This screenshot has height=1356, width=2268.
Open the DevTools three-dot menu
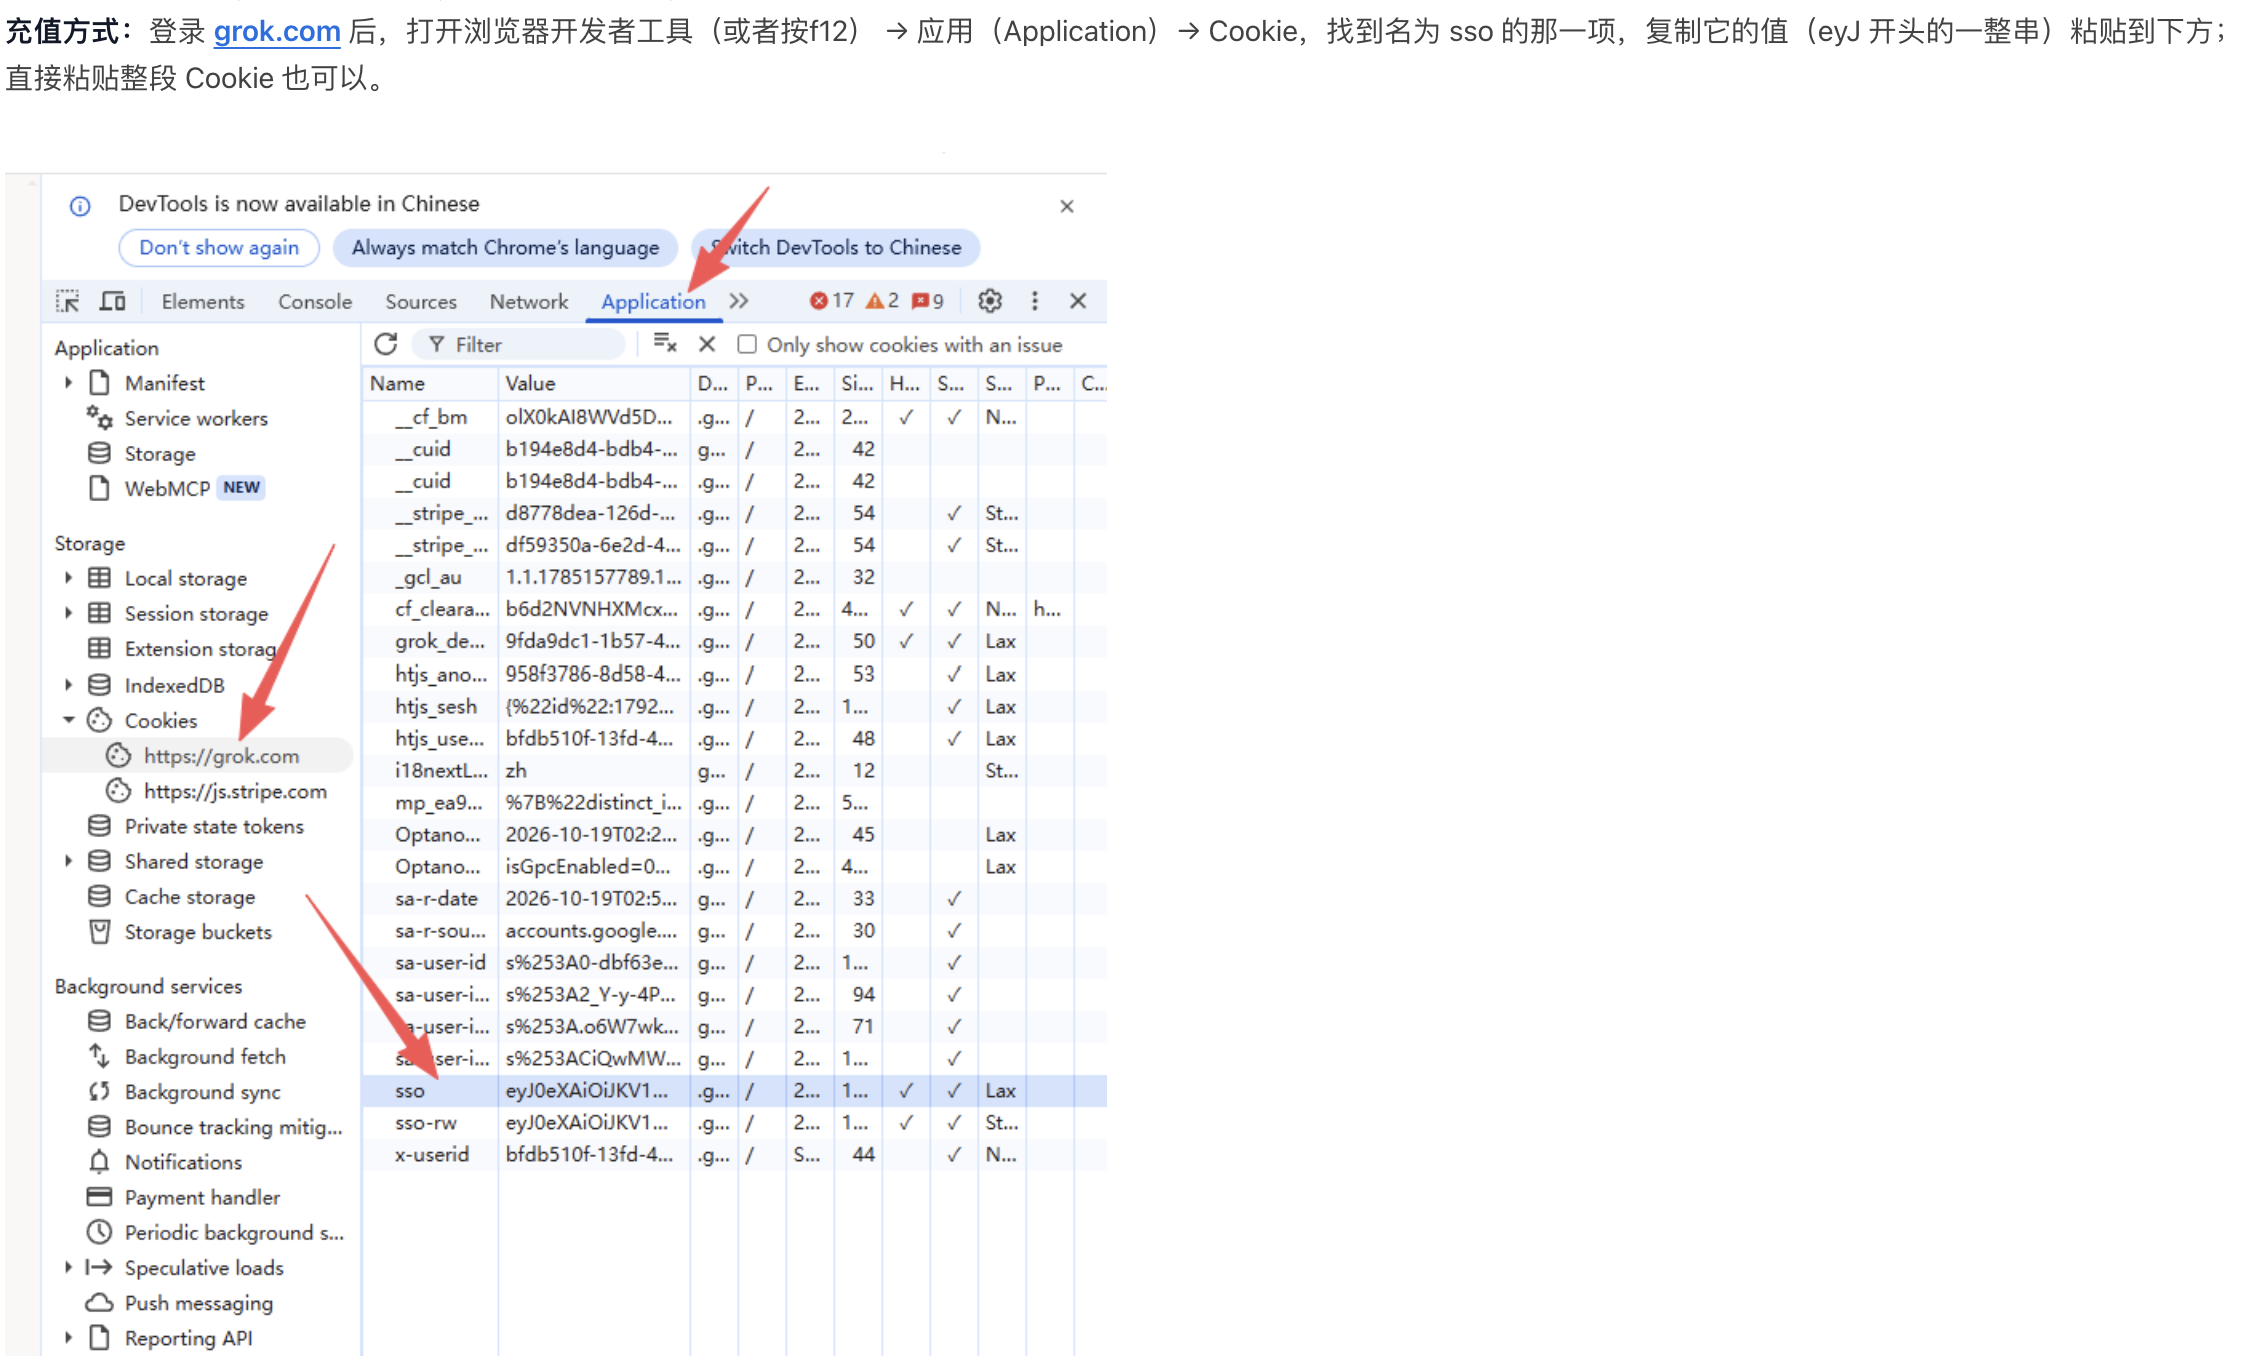(1035, 301)
